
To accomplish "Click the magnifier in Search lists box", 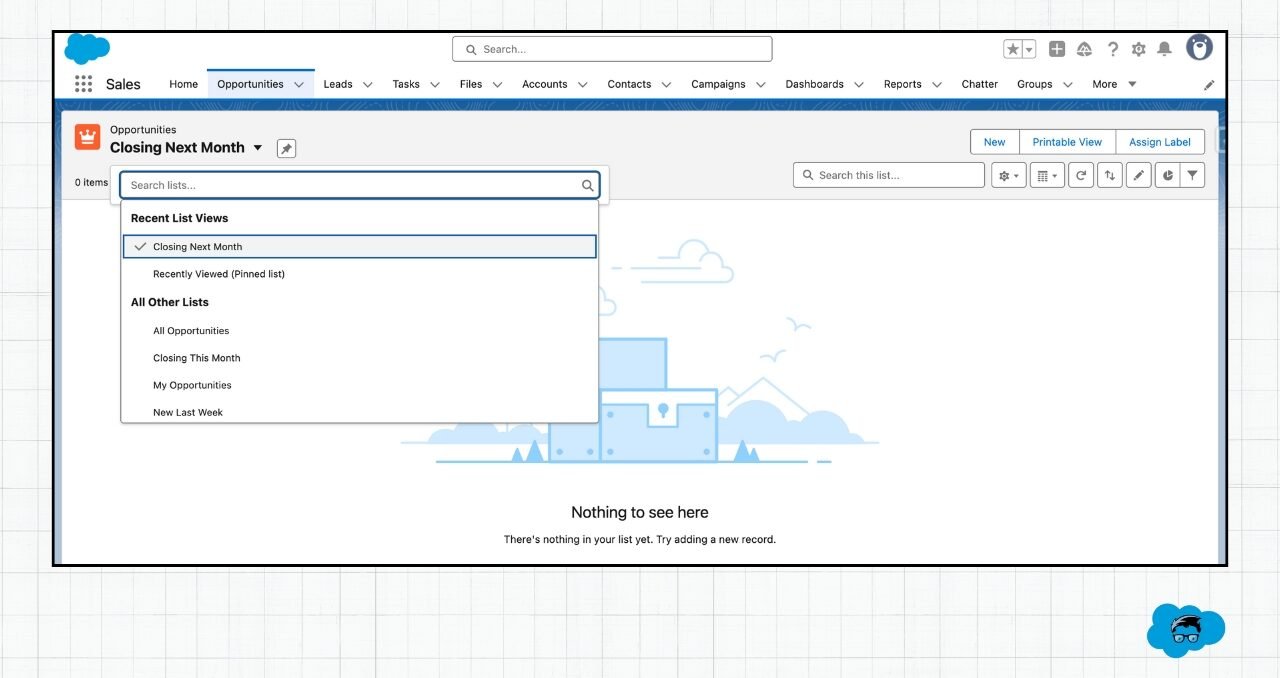I will [588, 185].
